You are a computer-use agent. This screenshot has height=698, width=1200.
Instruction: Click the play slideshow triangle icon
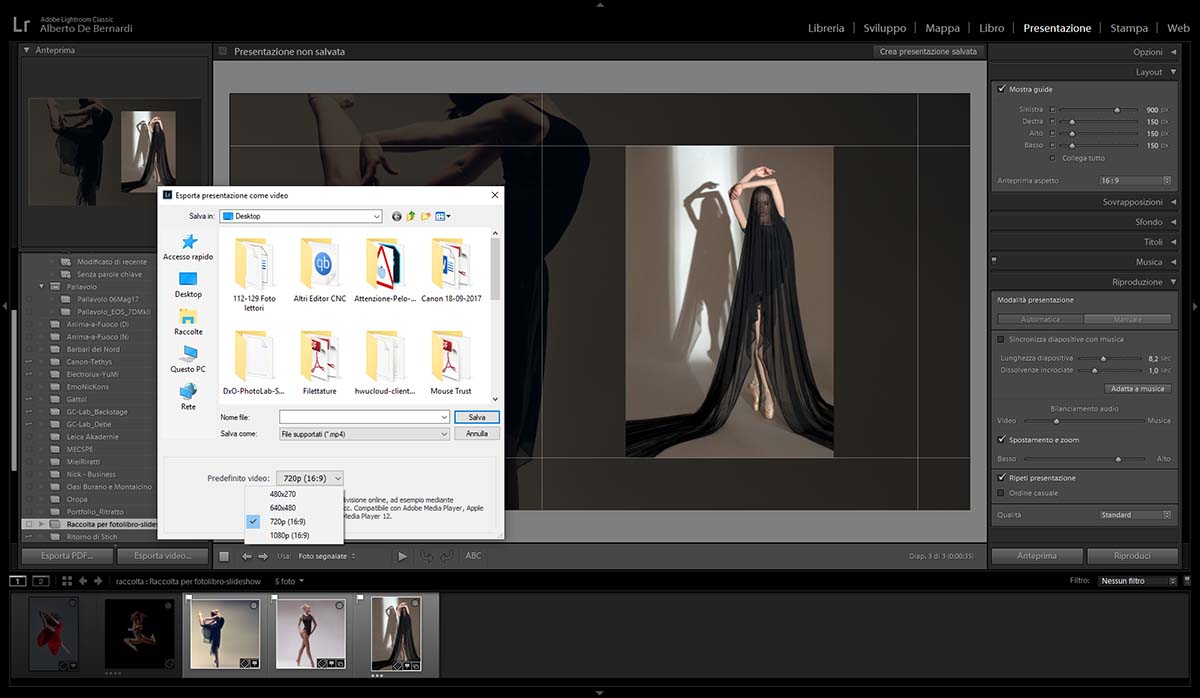coord(402,556)
